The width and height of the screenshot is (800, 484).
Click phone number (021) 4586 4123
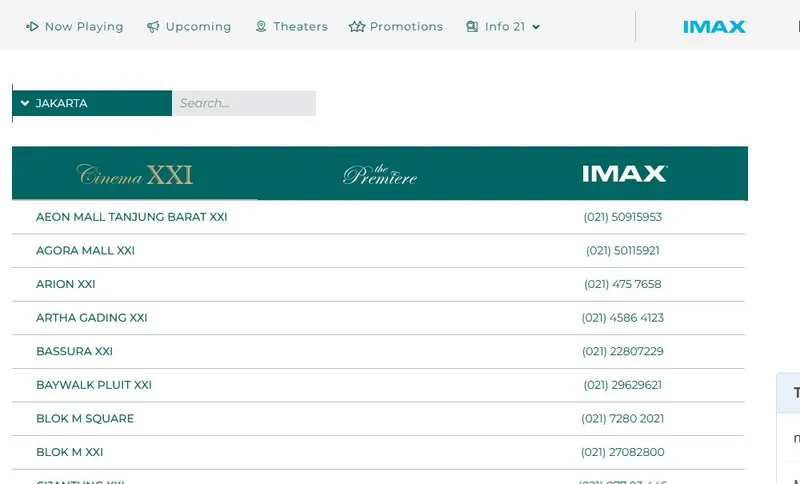[x=622, y=318]
